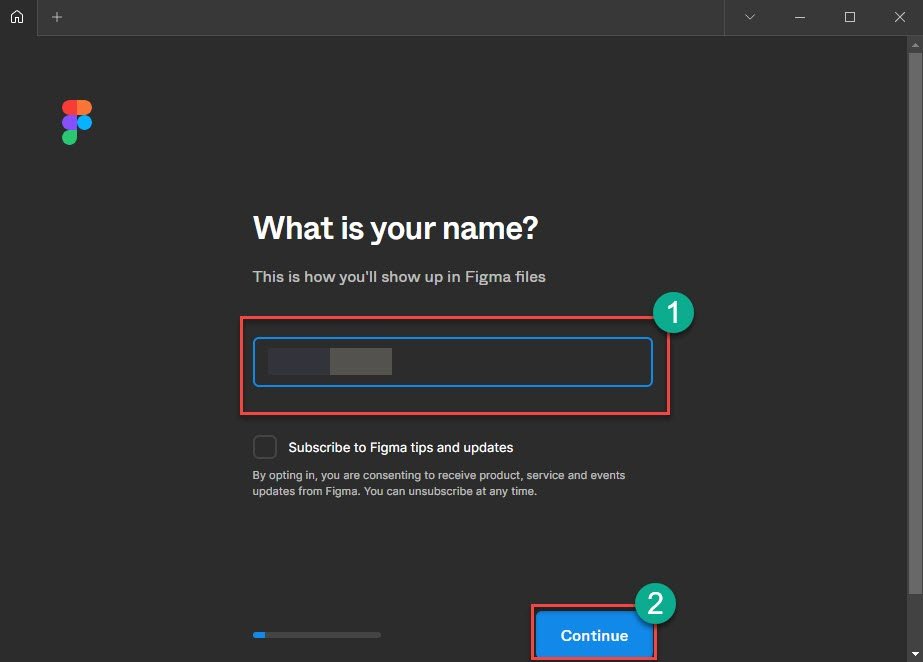Click the vertical scrollbar thumb
This screenshot has width=923, height=662.
[x=915, y=324]
